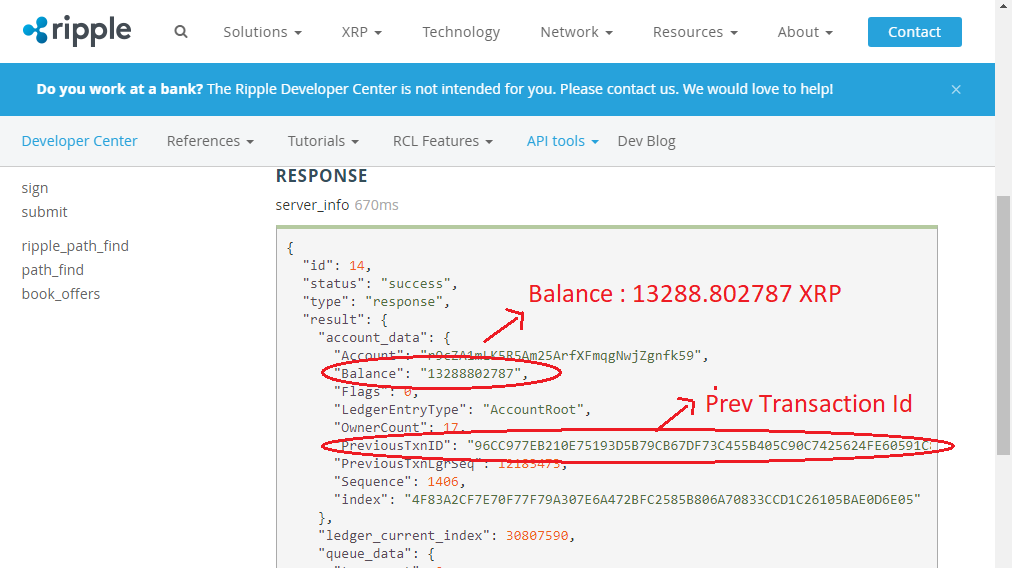Click the "queue_data" key line
This screenshot has width=1012, height=568.
click(x=376, y=554)
